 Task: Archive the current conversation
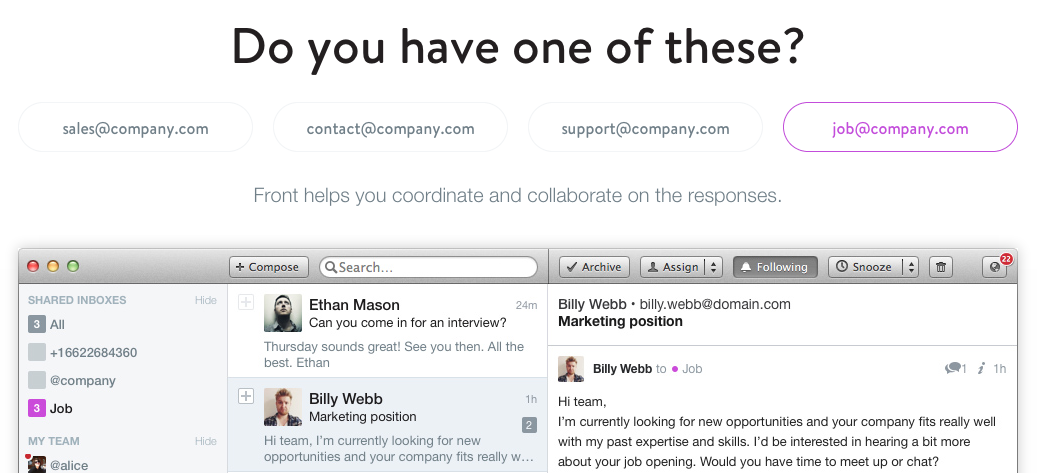click(594, 267)
